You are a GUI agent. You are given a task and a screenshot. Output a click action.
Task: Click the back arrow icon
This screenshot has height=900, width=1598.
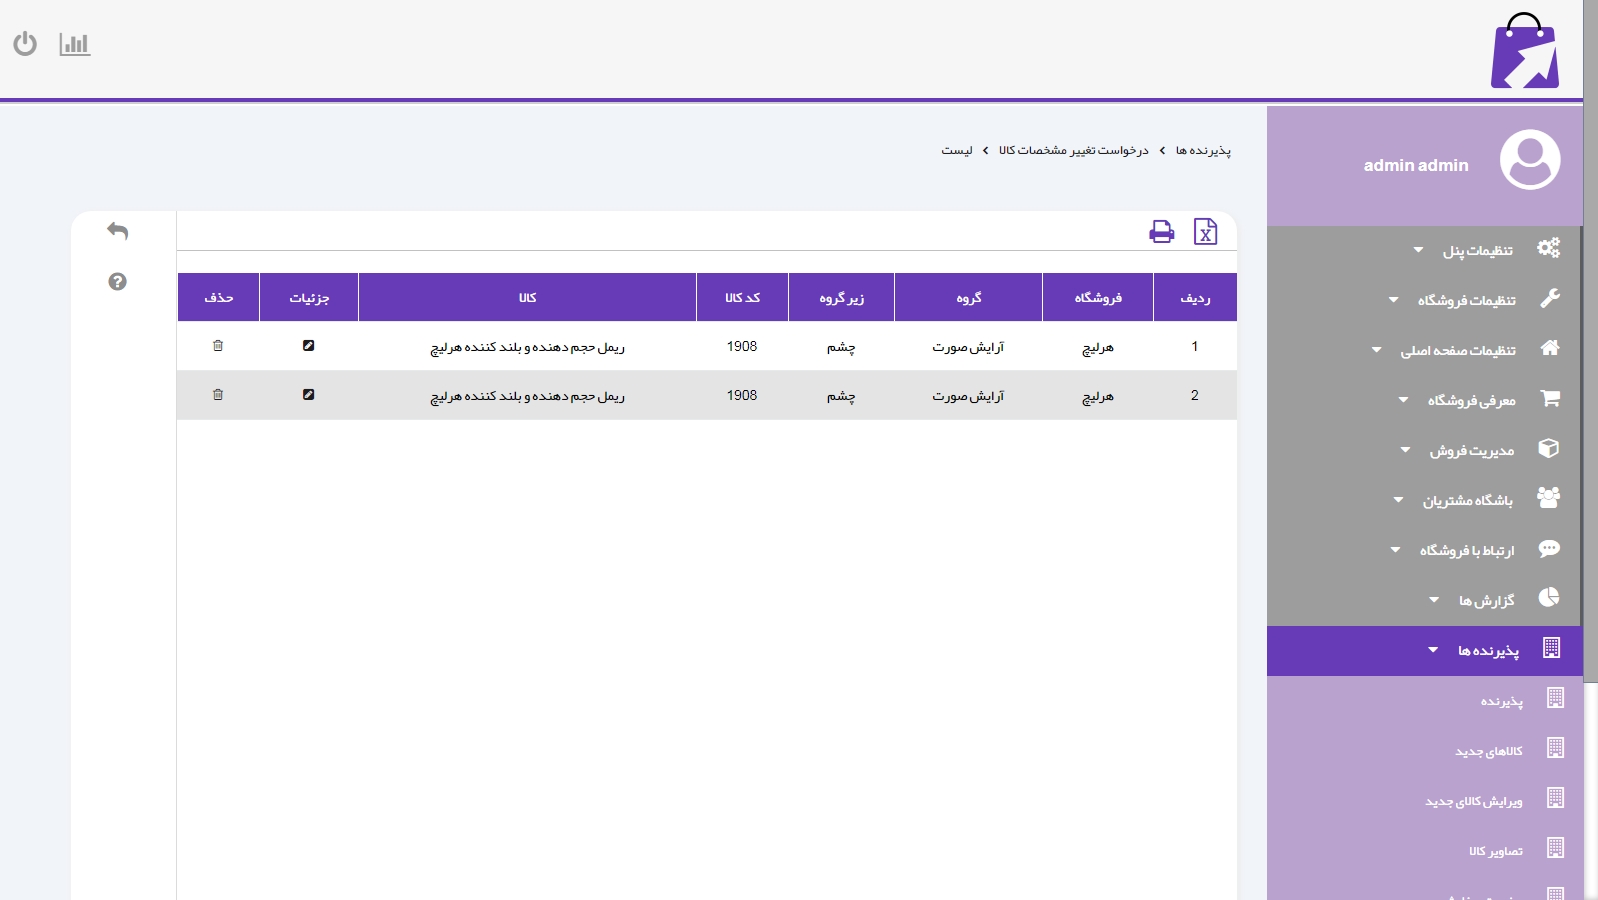(x=118, y=231)
